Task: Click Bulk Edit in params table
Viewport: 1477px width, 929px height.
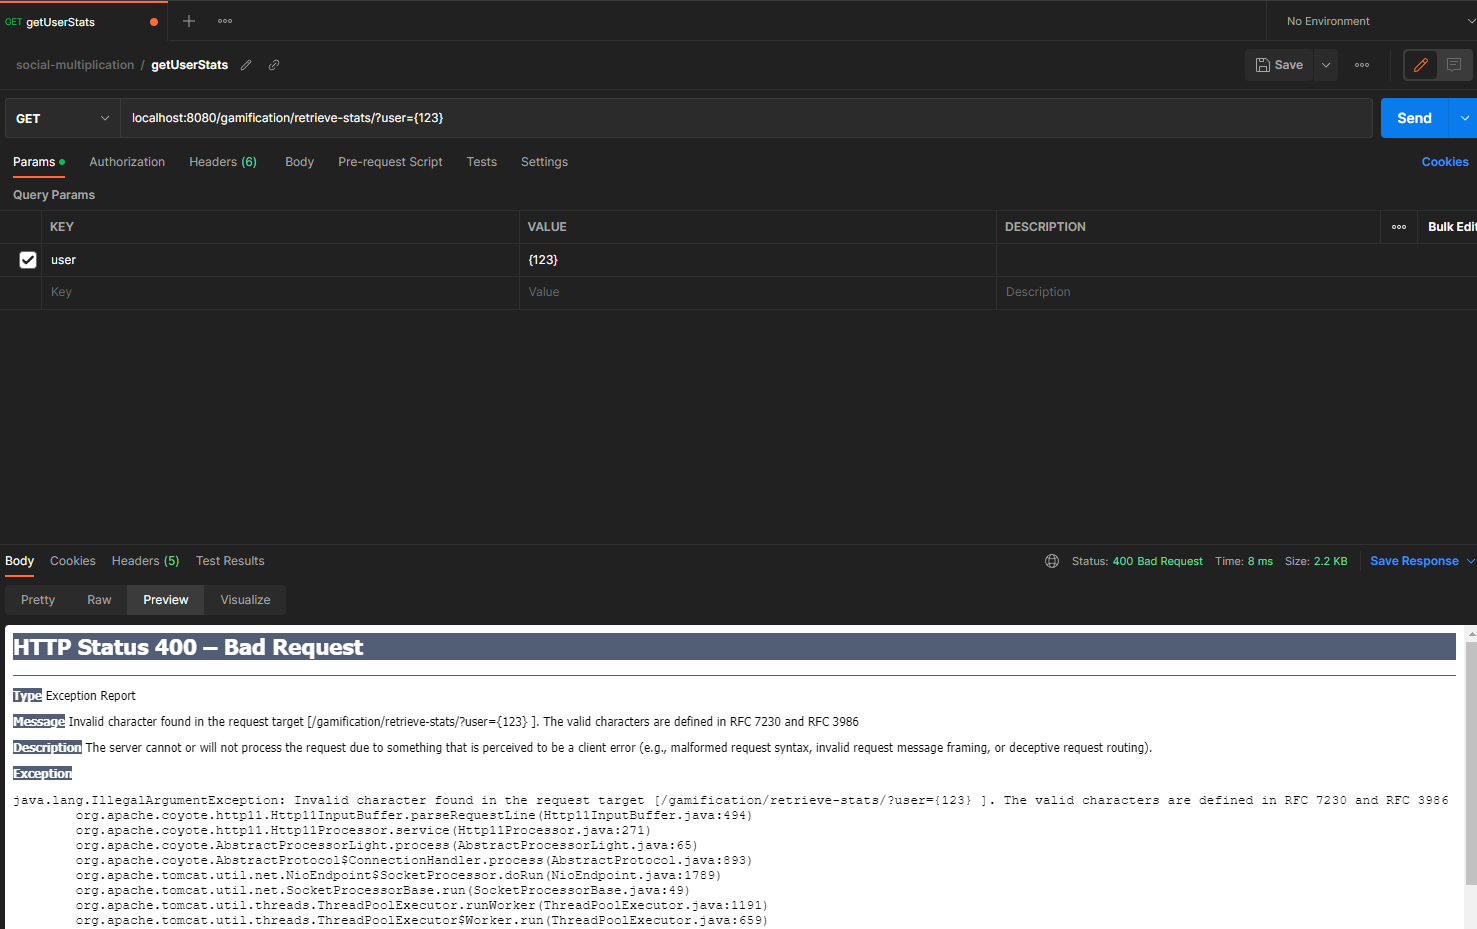Action: tap(1451, 227)
